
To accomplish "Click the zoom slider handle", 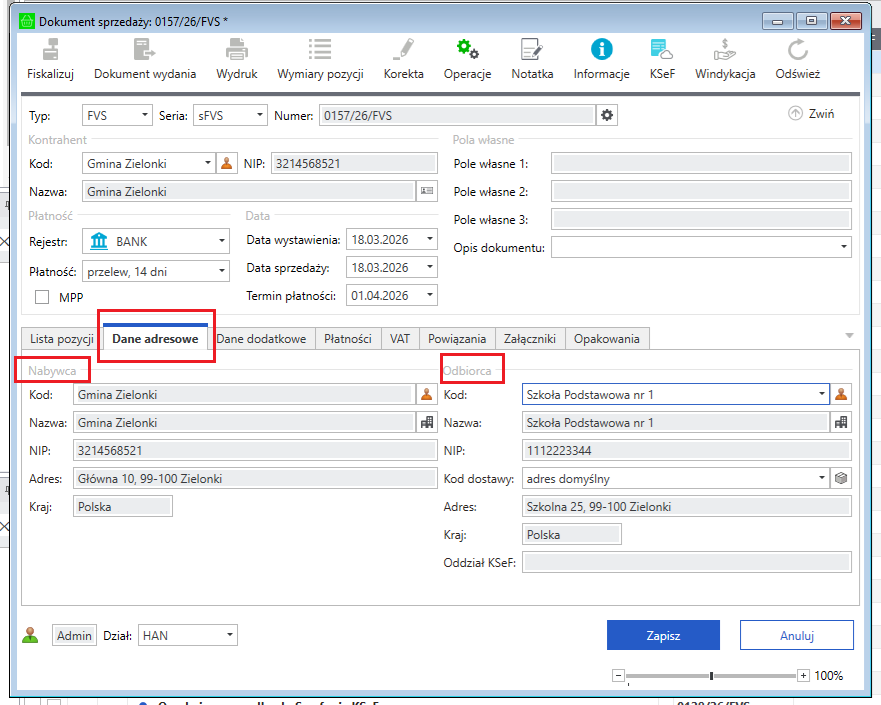I will point(711,676).
